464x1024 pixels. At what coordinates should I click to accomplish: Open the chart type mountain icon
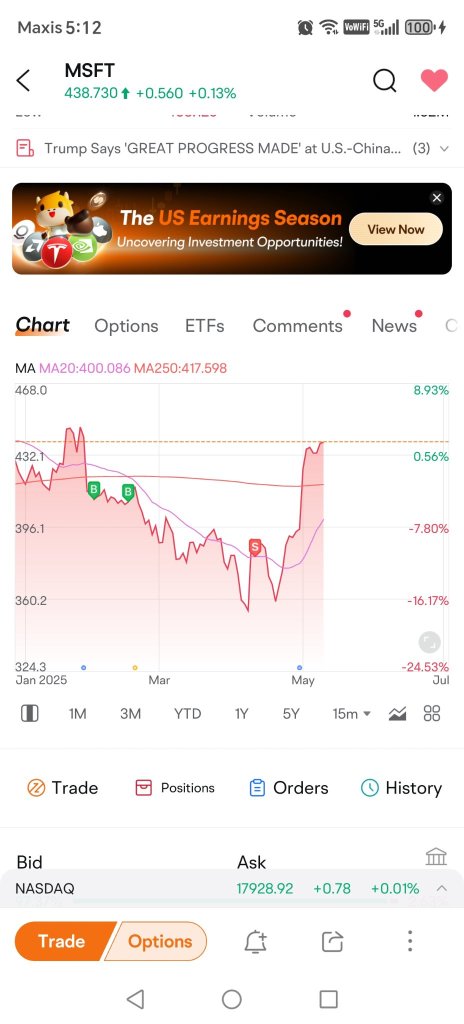pyautogui.click(x=397, y=714)
